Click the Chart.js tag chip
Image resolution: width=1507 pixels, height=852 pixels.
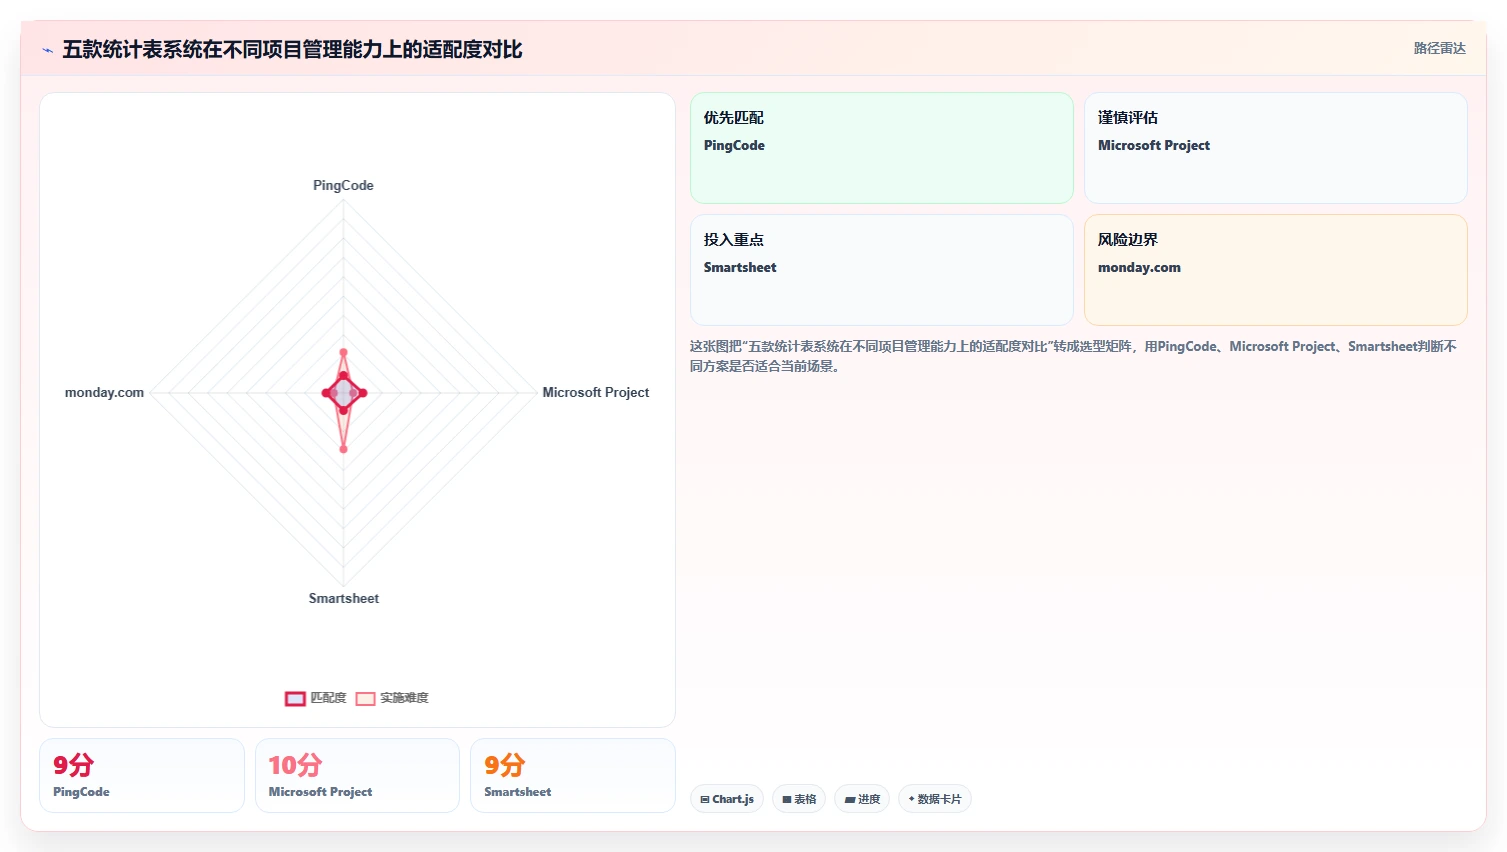pos(727,799)
